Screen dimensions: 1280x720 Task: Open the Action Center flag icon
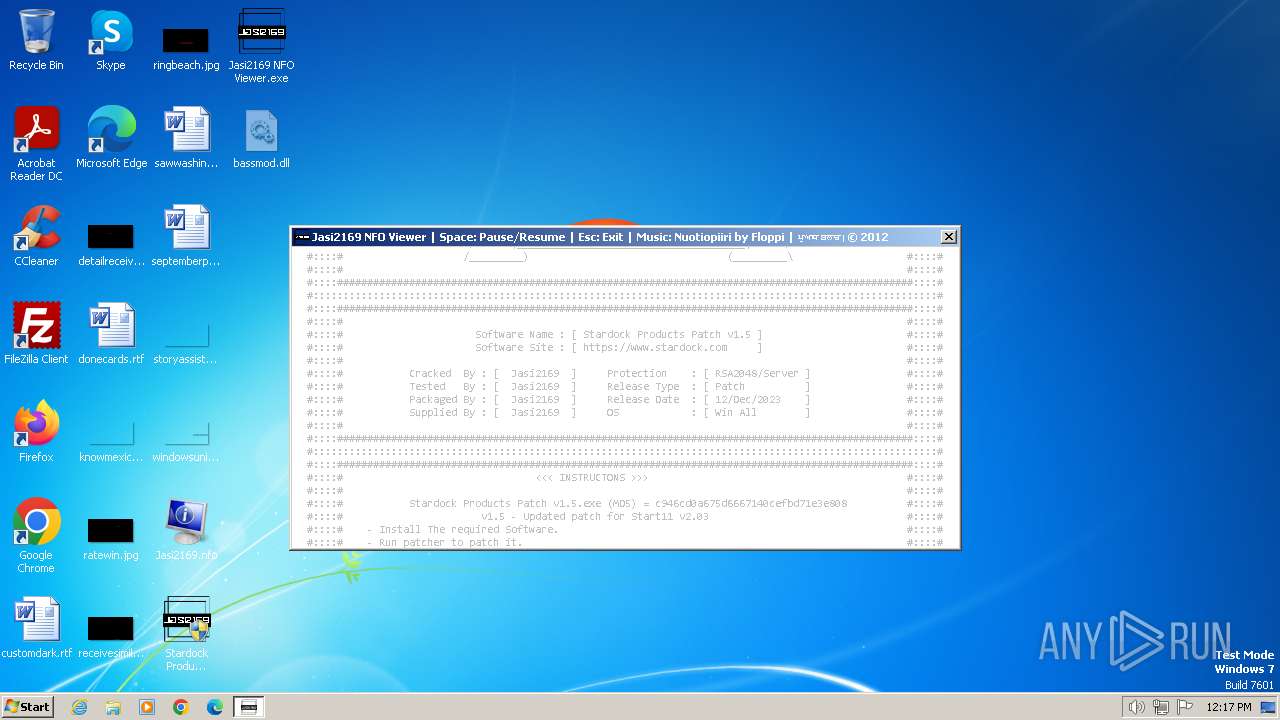tap(1185, 707)
